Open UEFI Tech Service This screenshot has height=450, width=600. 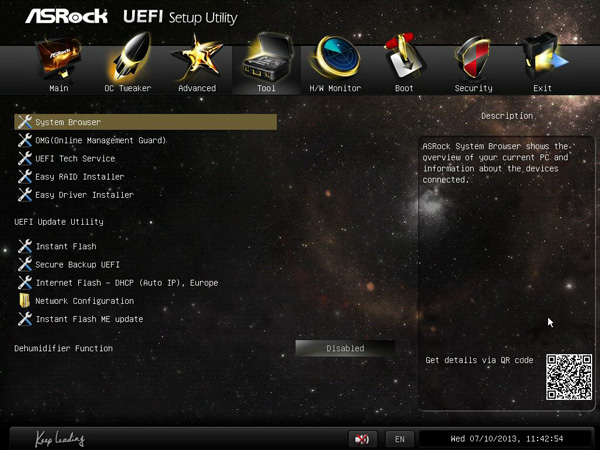pyautogui.click(x=75, y=158)
